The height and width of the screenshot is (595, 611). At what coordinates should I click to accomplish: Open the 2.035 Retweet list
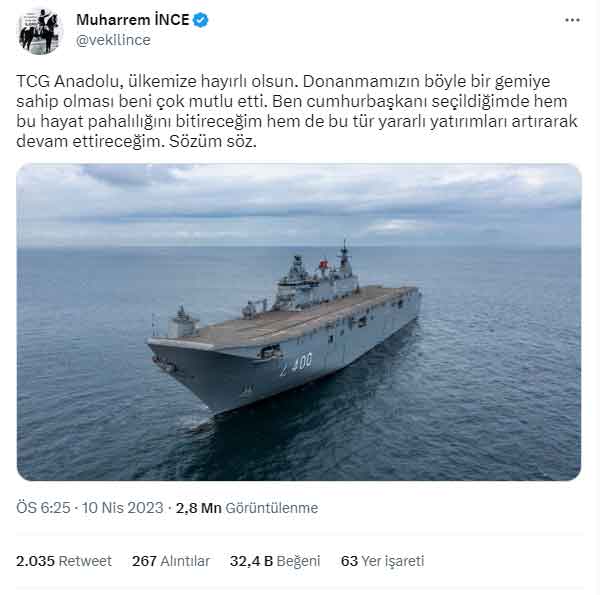pos(64,561)
